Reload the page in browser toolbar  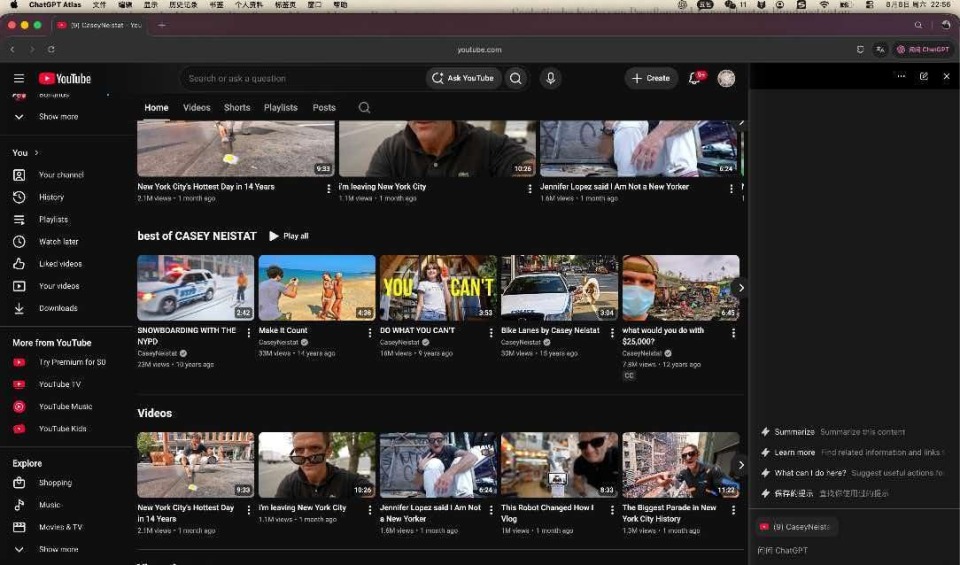[x=51, y=50]
